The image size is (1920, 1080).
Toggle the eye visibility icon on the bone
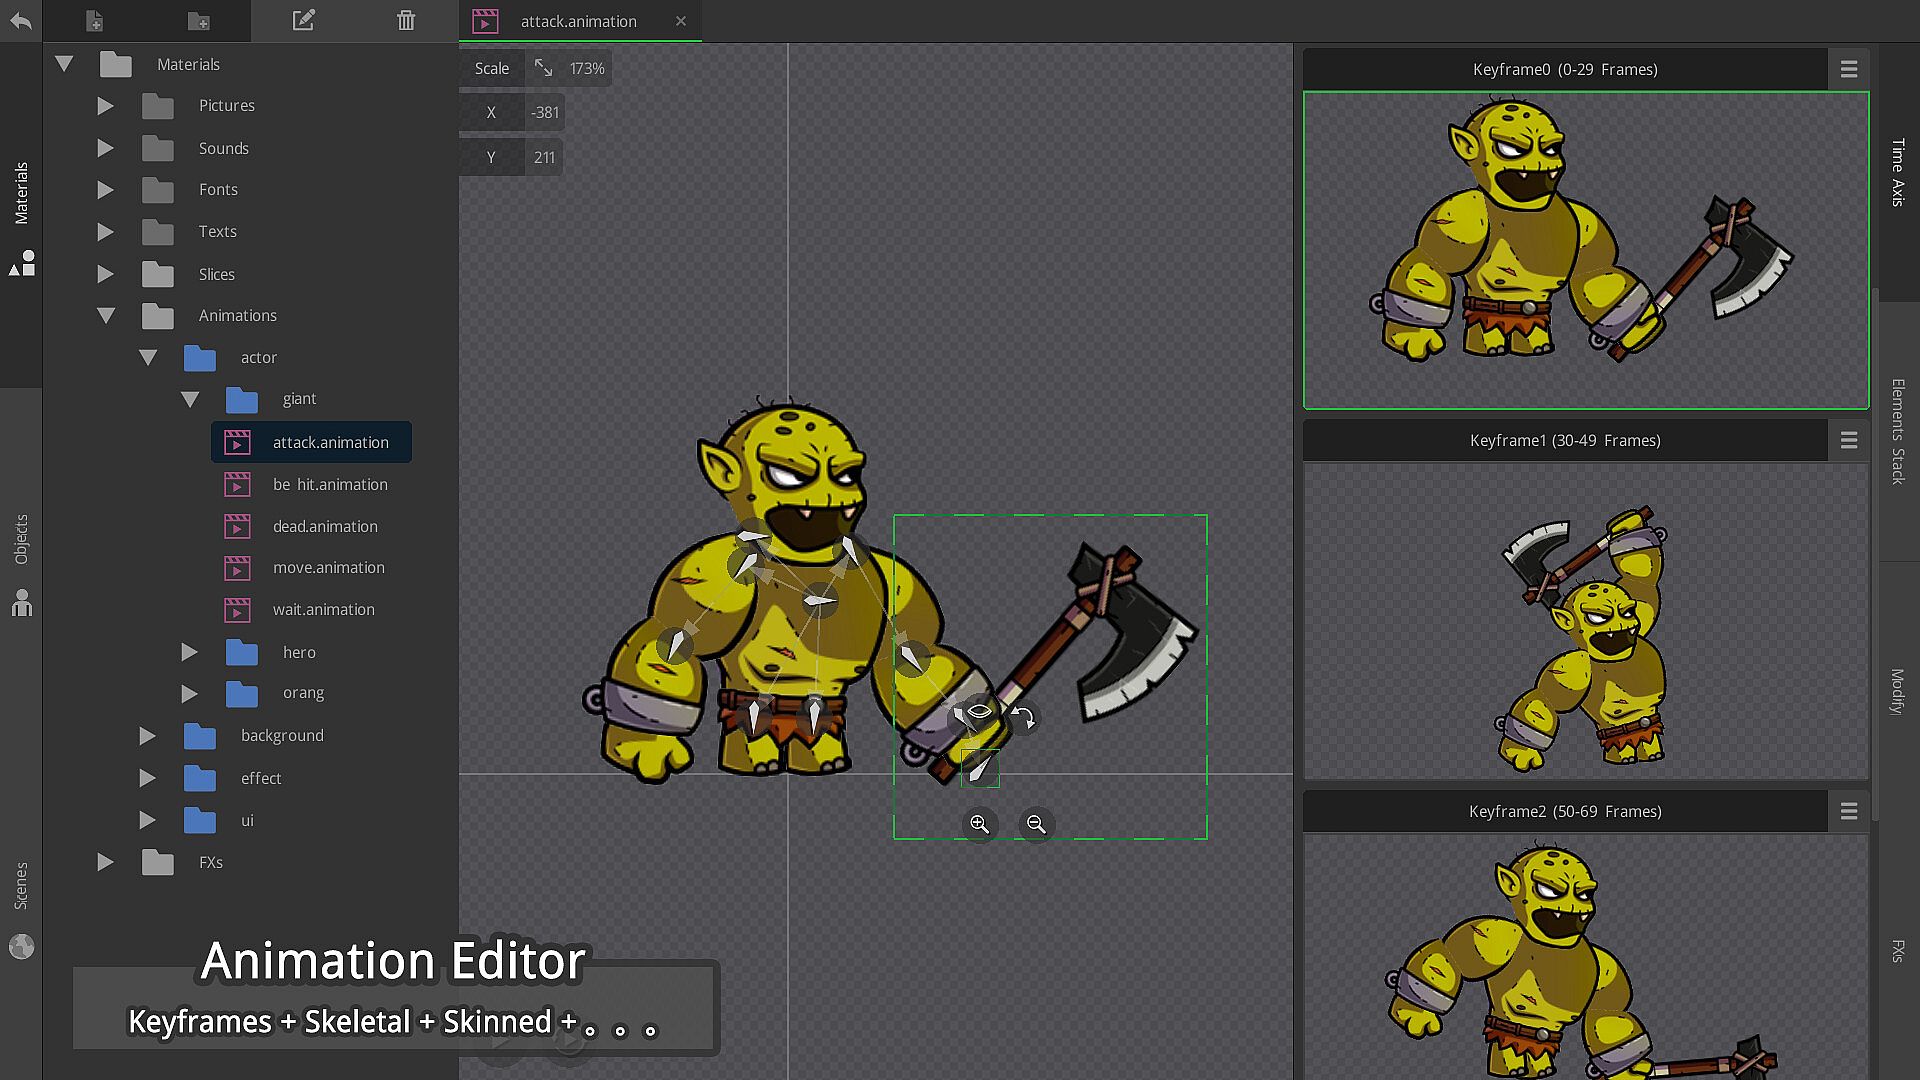click(x=979, y=711)
